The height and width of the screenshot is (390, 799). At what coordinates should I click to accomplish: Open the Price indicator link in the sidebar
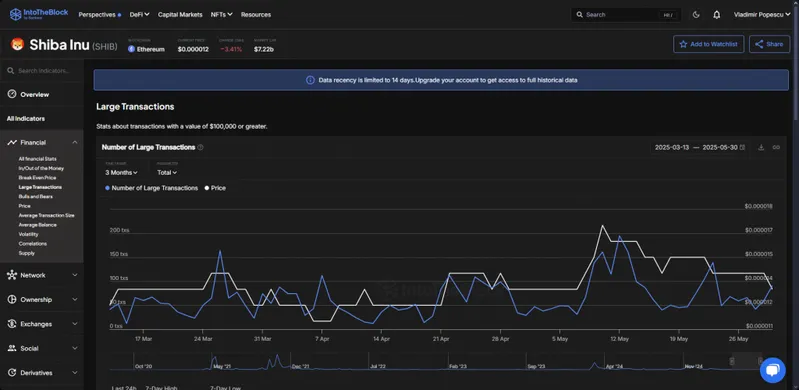[24, 206]
